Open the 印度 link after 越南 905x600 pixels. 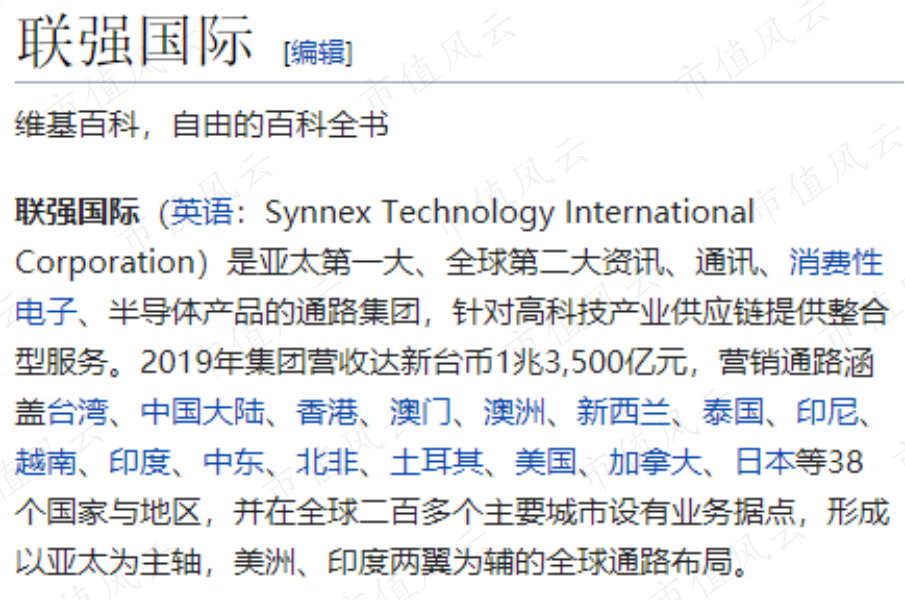coord(140,462)
